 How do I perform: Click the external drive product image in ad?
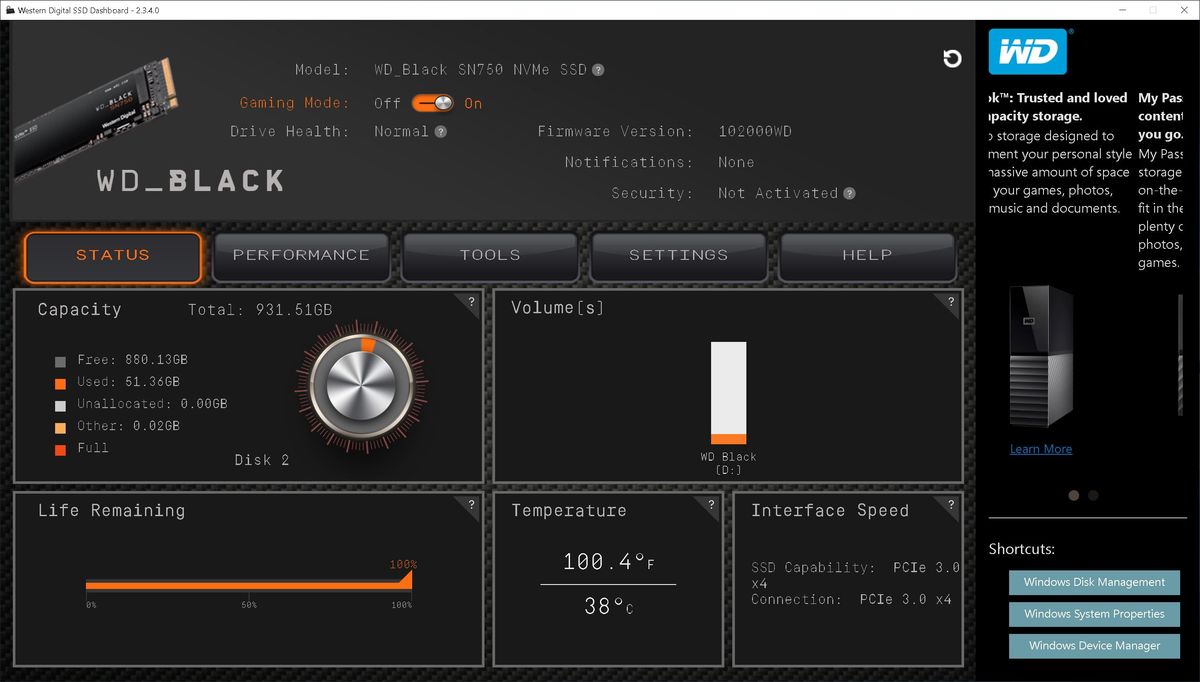click(x=1041, y=357)
